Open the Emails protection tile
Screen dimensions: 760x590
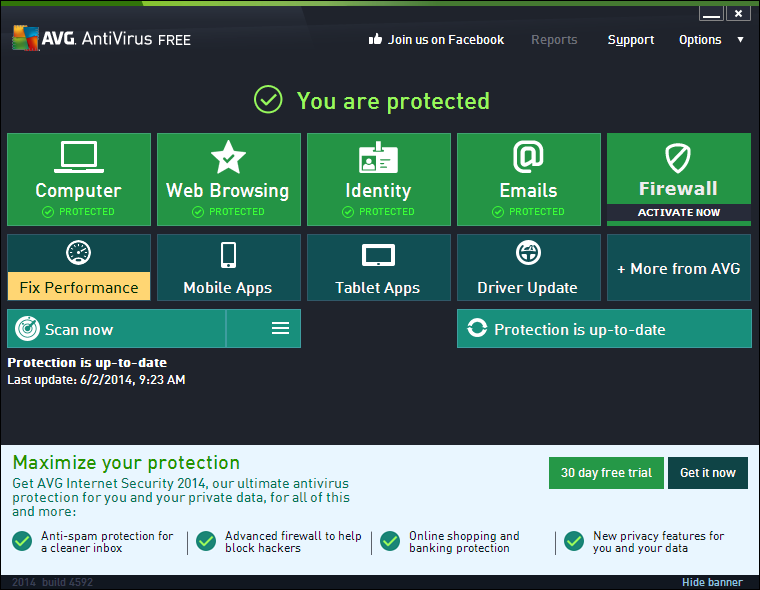point(528,179)
